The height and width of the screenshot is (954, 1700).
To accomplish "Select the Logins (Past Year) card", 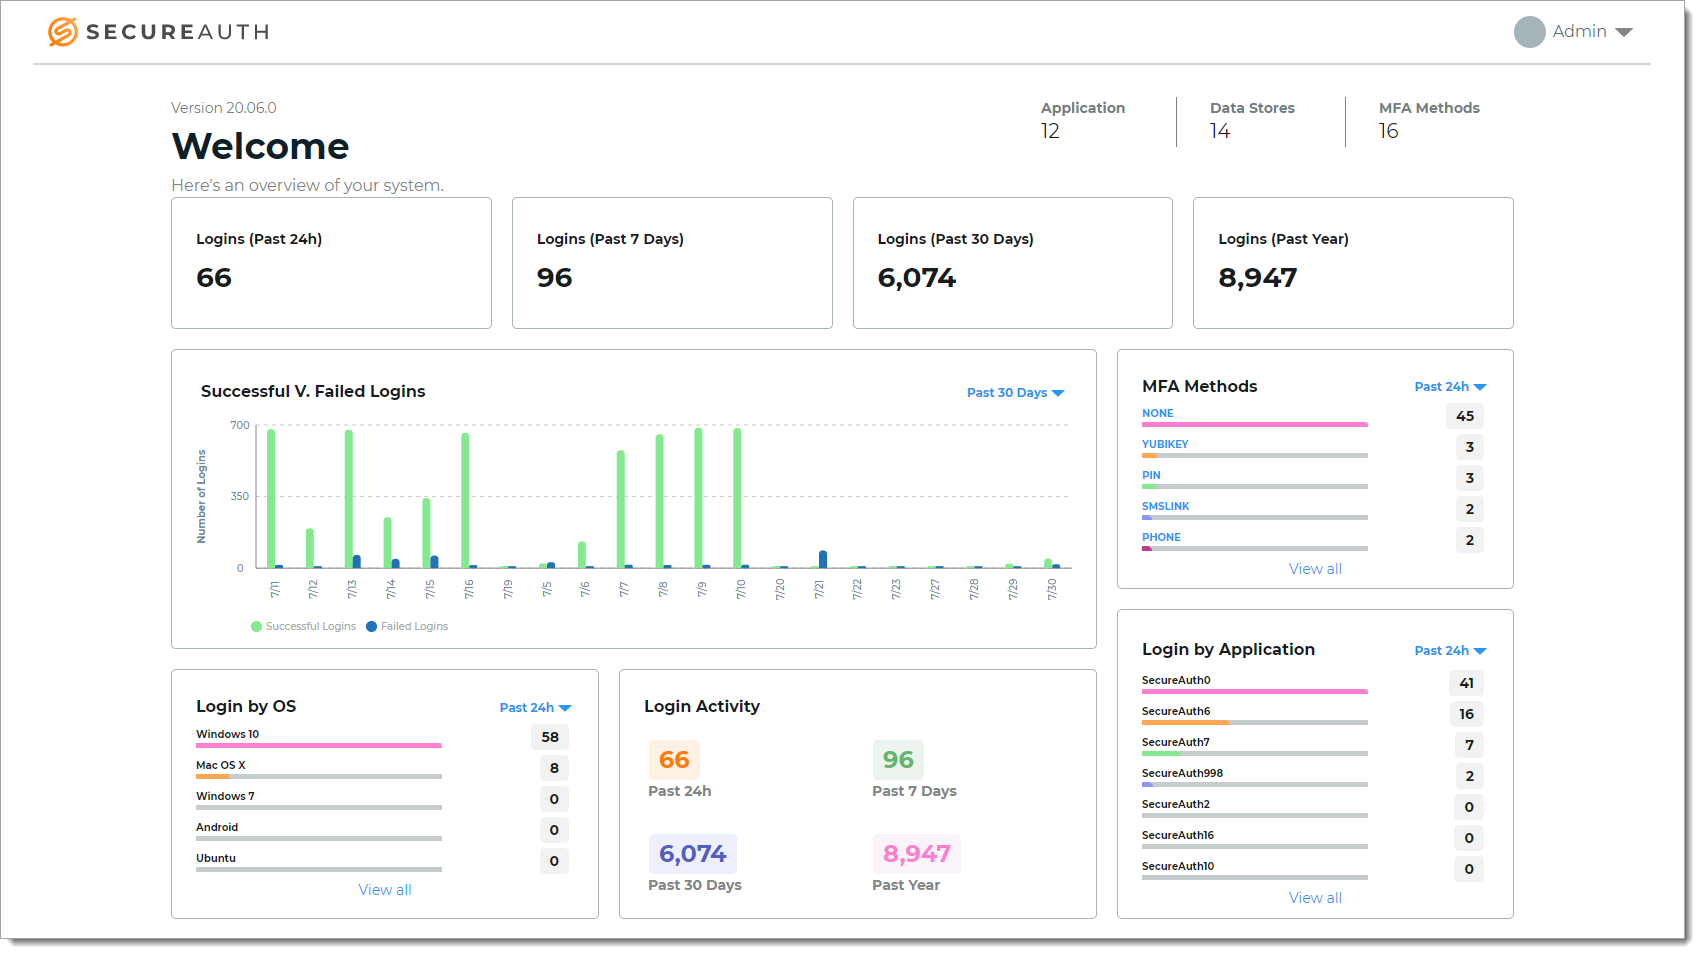I will click(1353, 263).
